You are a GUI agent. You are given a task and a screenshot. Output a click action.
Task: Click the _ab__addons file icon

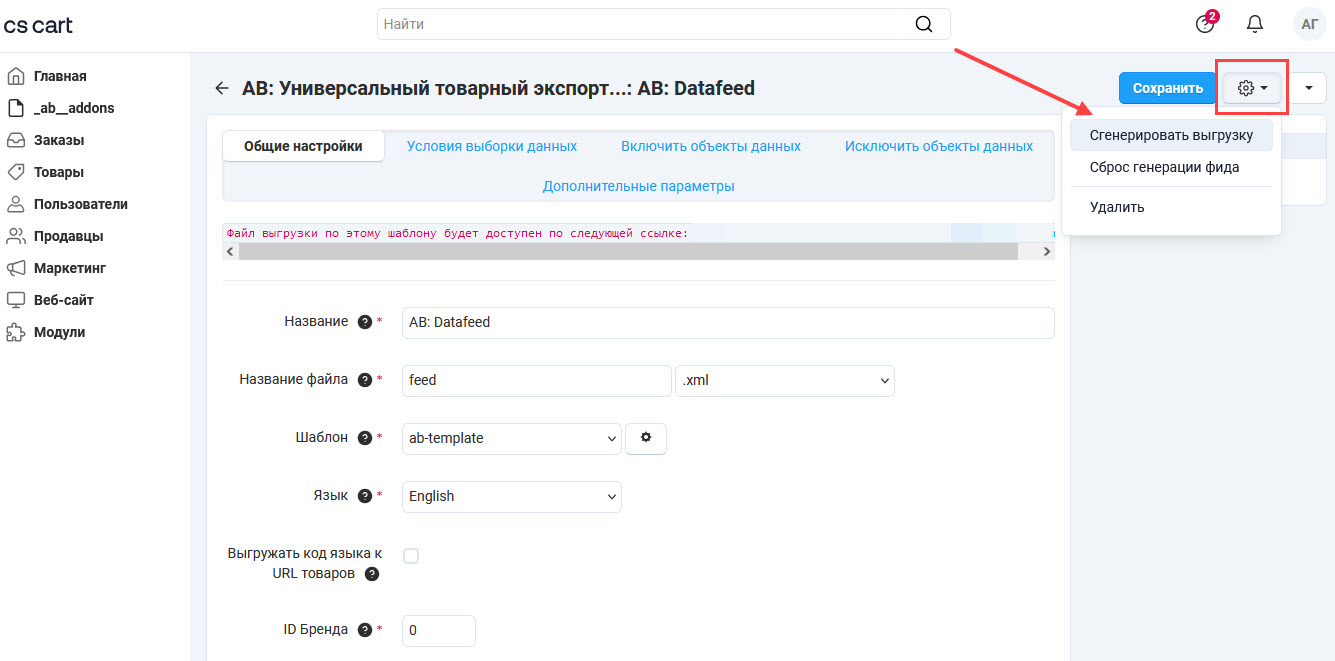(x=16, y=108)
